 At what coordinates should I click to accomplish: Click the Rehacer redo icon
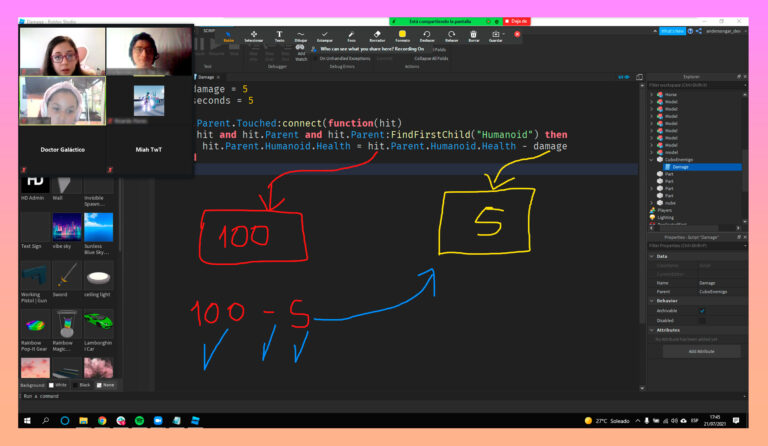450,35
